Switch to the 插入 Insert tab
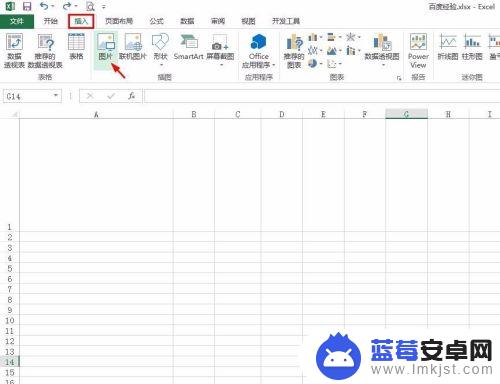This screenshot has width=500, height=384. 81,21
